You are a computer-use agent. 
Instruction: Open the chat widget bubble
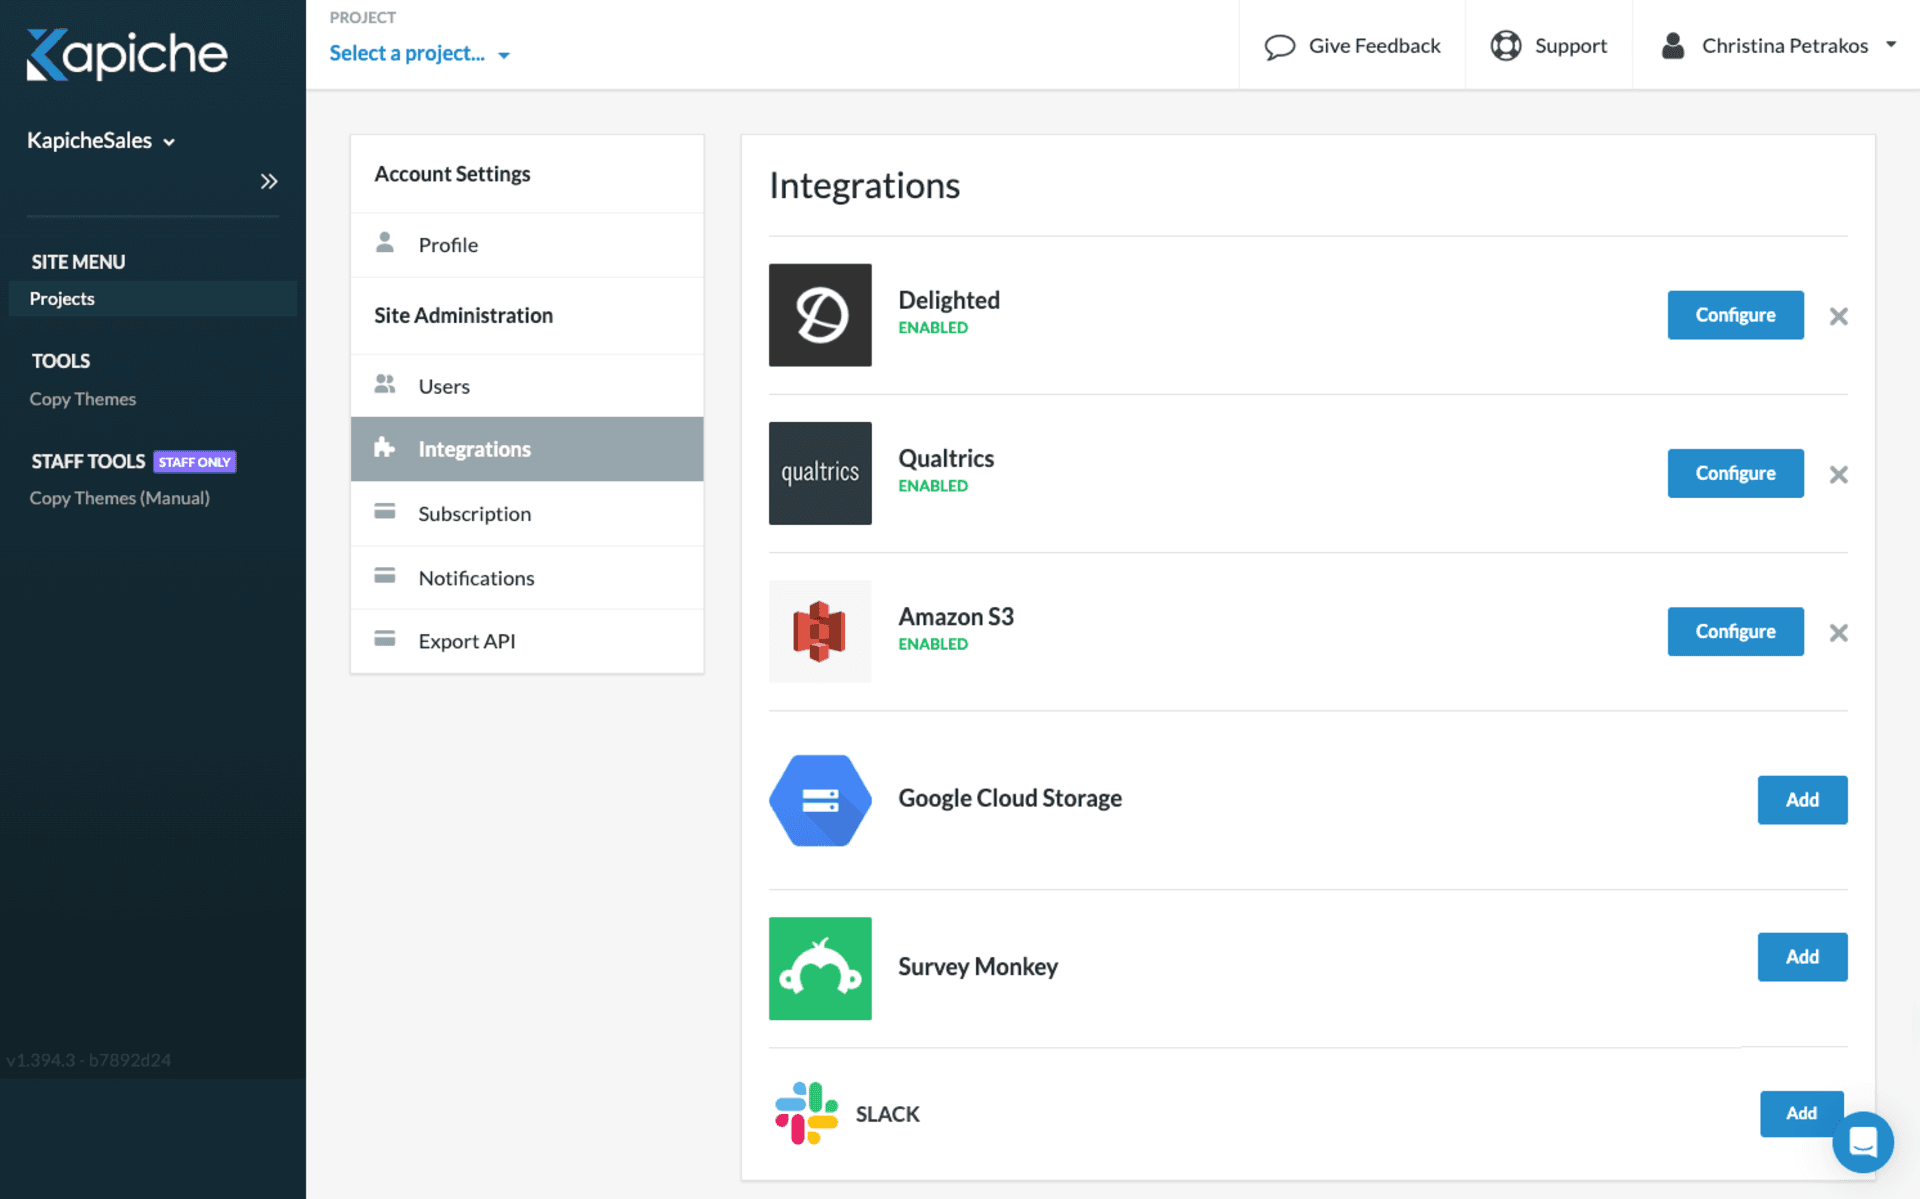click(1862, 1141)
